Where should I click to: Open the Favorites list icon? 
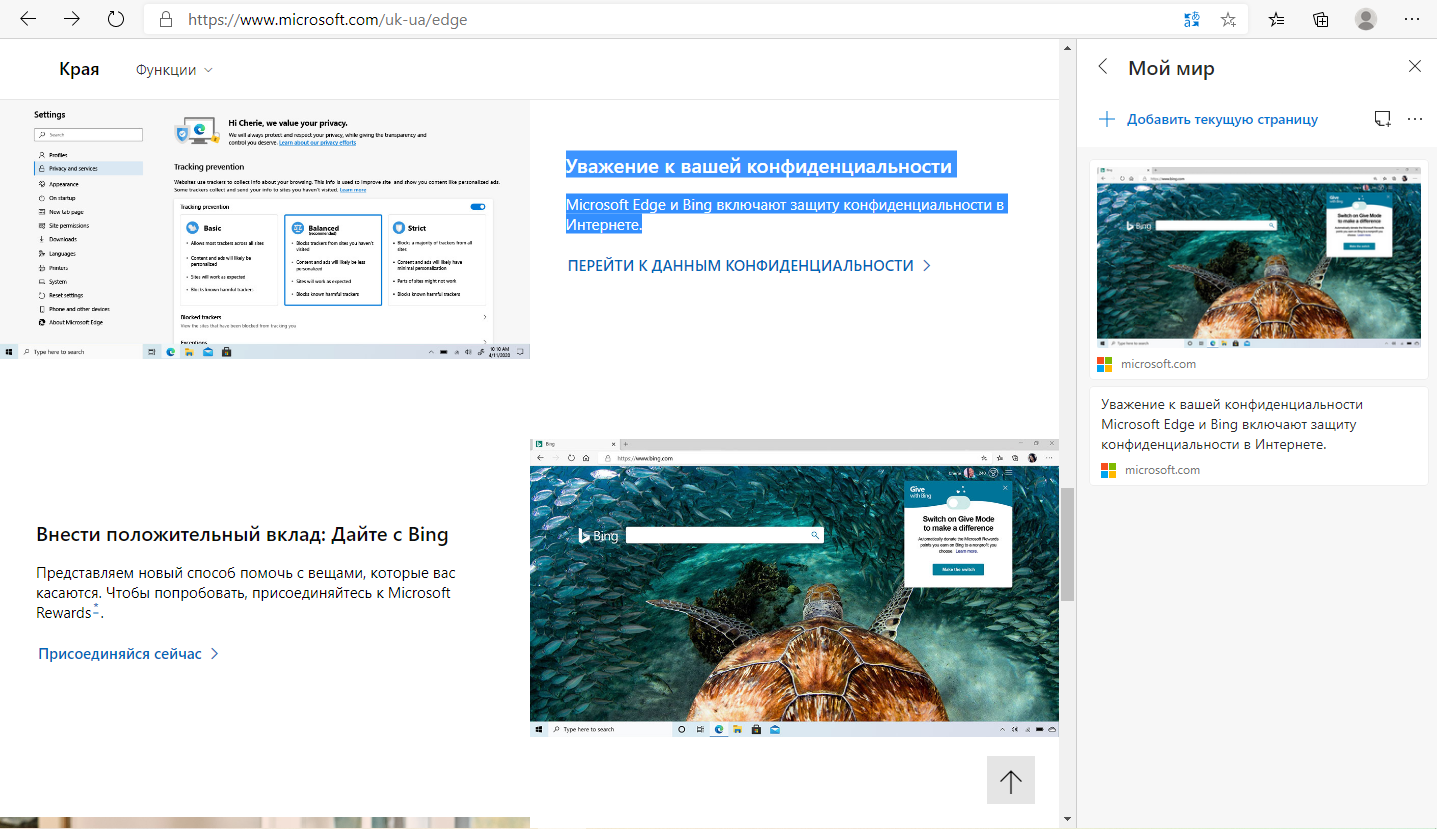[1277, 19]
